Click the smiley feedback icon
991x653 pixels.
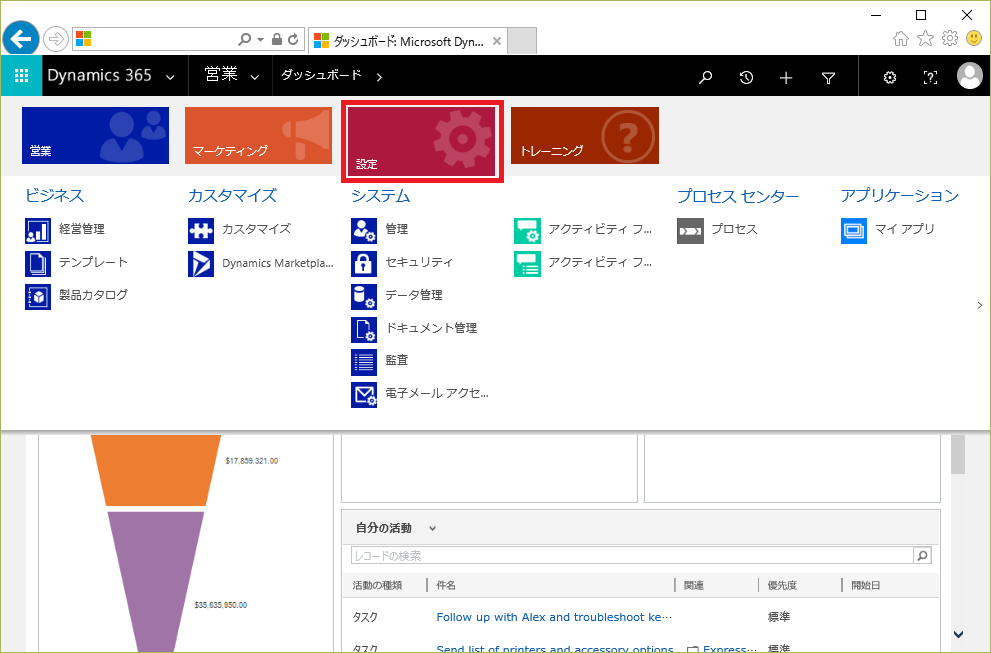pos(974,39)
